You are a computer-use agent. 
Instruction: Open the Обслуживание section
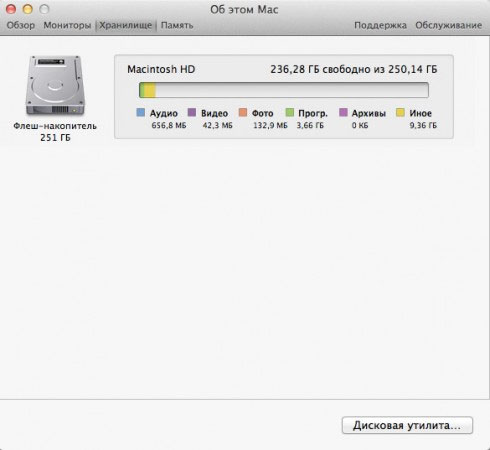449,25
